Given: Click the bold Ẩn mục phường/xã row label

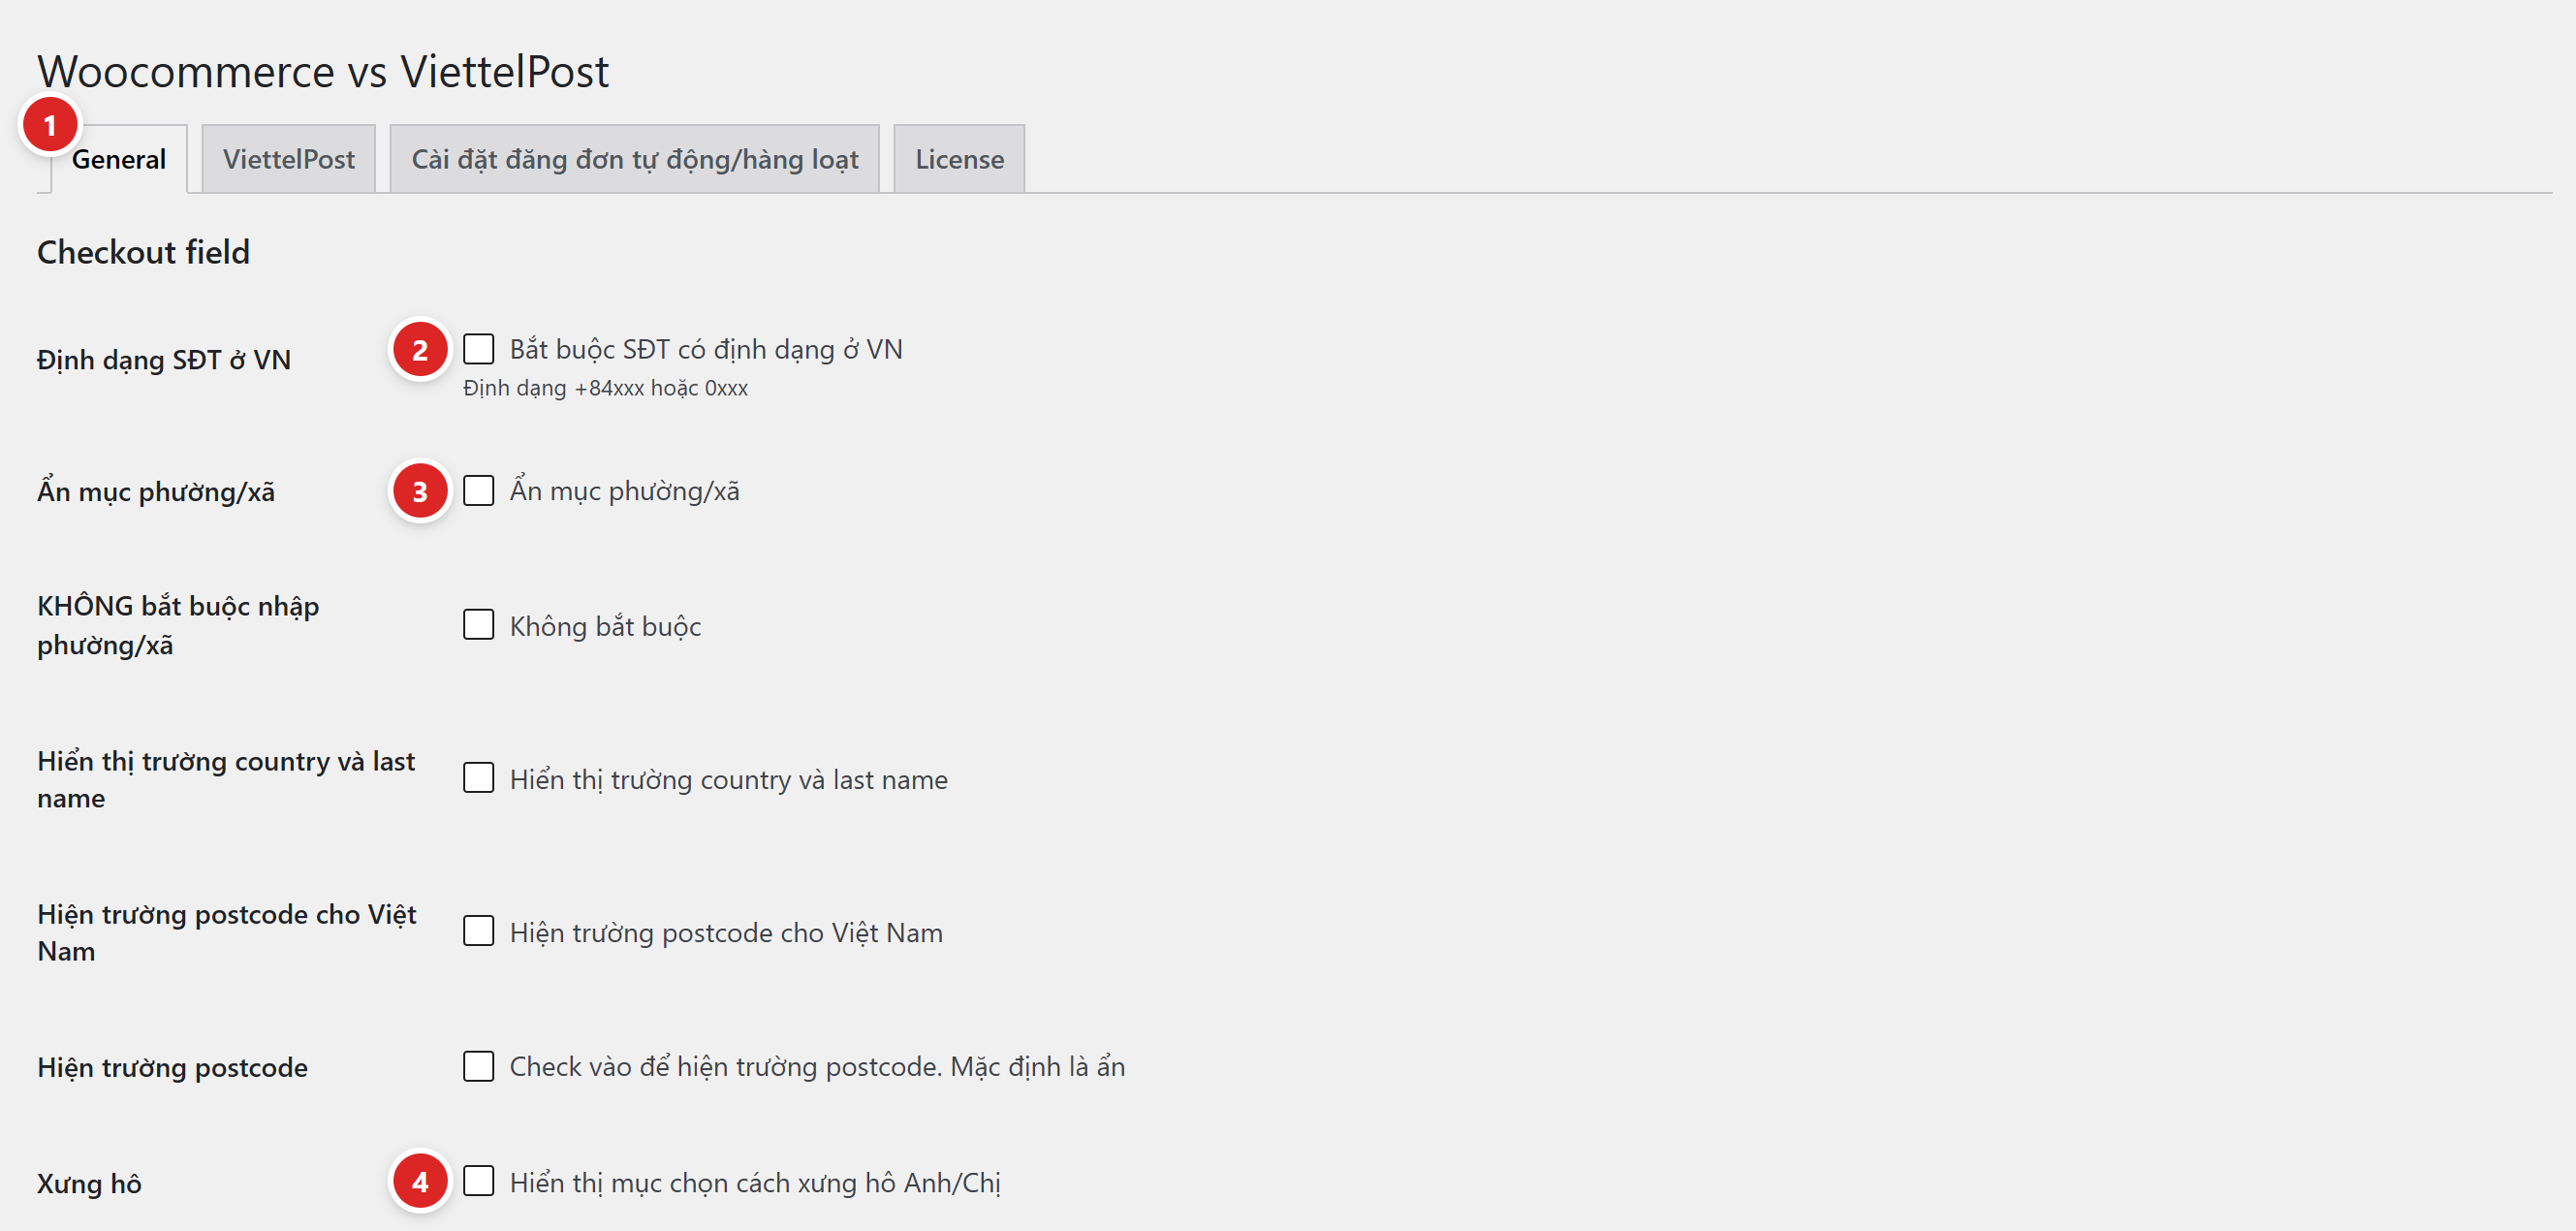Looking at the screenshot, I should tap(156, 491).
